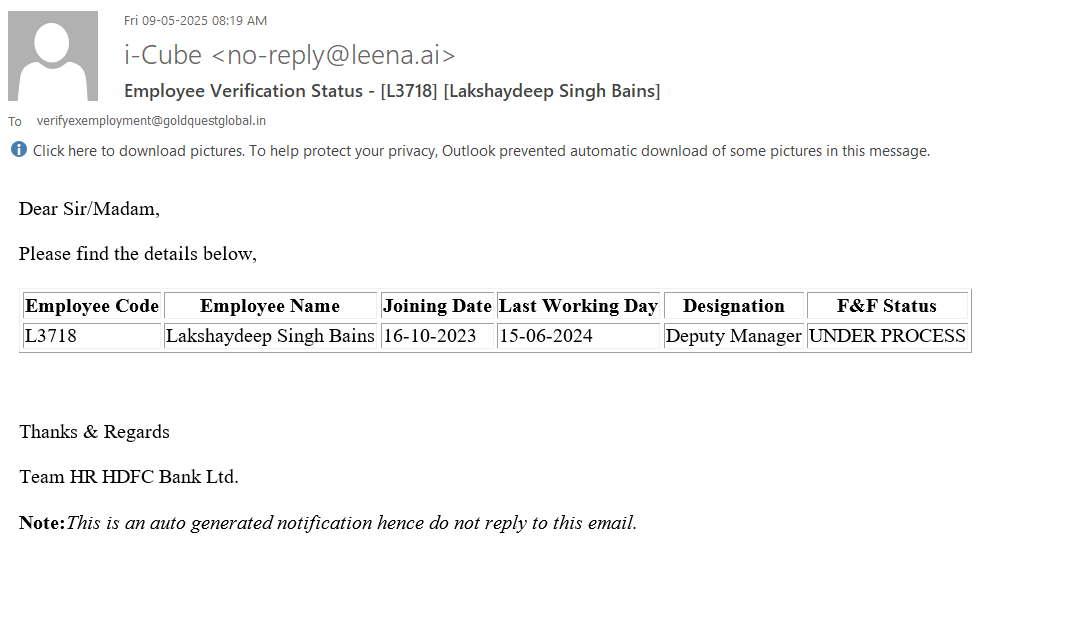
Task: Click the Joining Date column header
Action: (437, 306)
